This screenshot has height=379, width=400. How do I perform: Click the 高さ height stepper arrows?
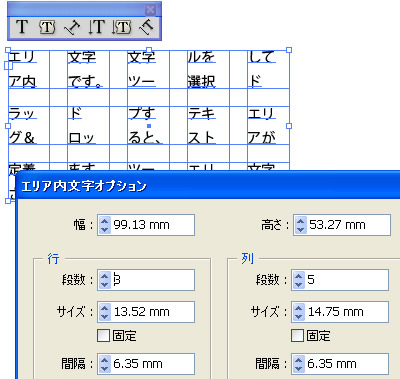[301, 225]
